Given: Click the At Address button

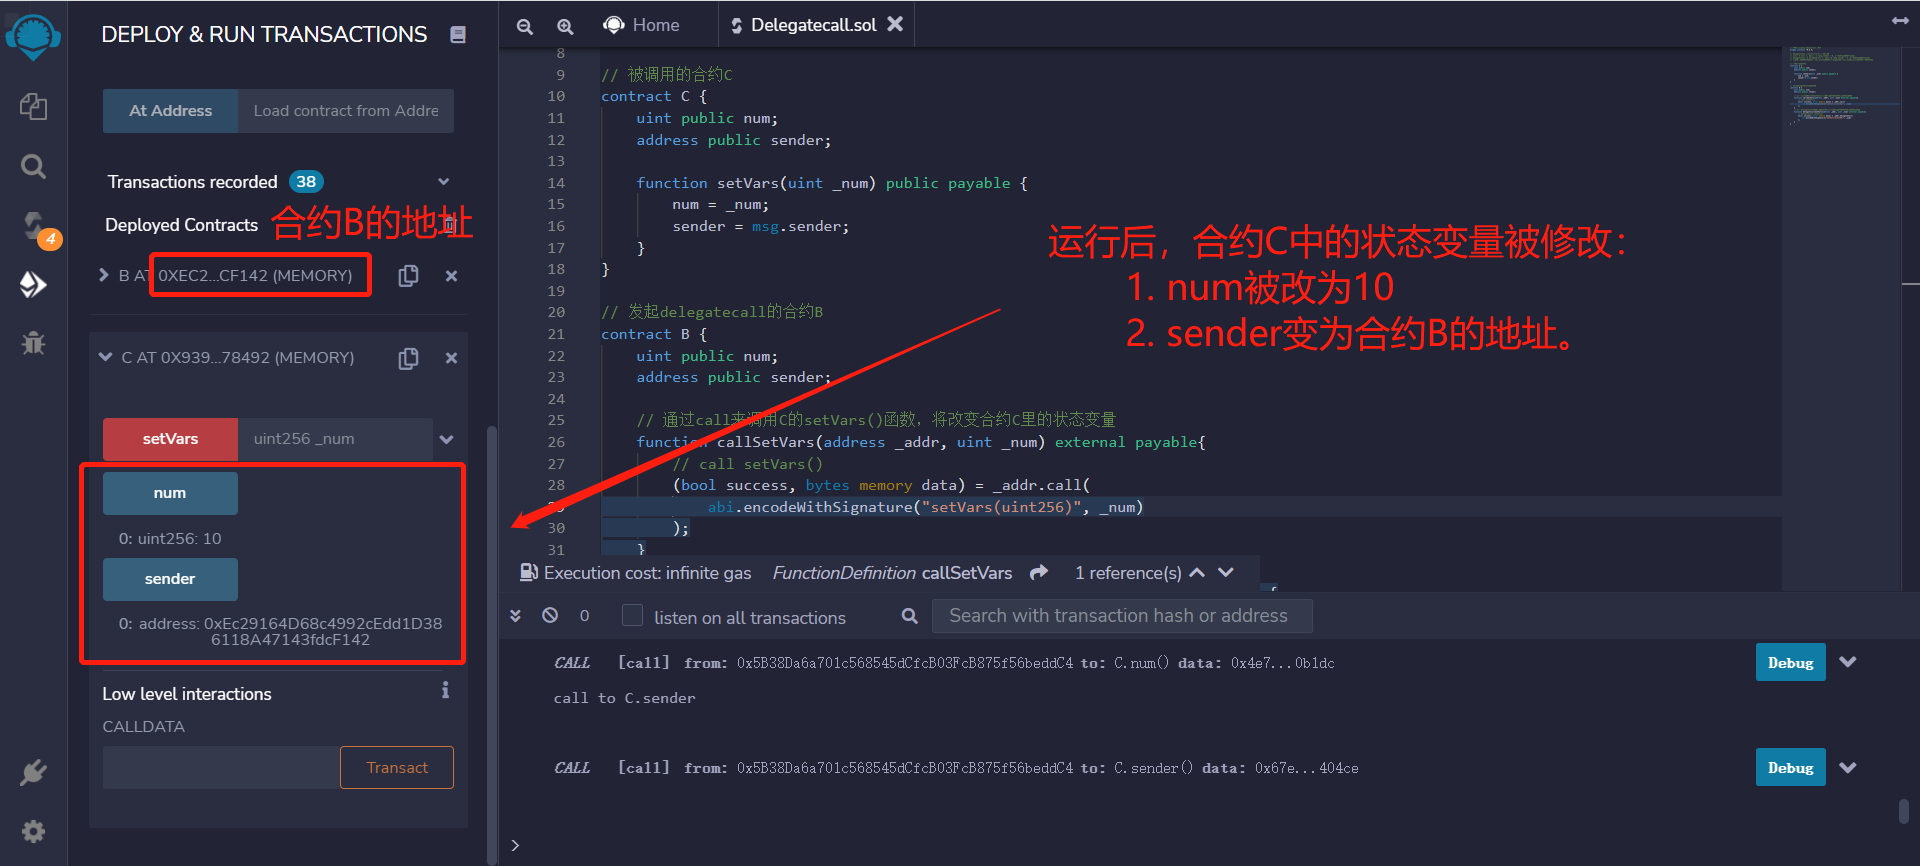Looking at the screenshot, I should point(170,111).
